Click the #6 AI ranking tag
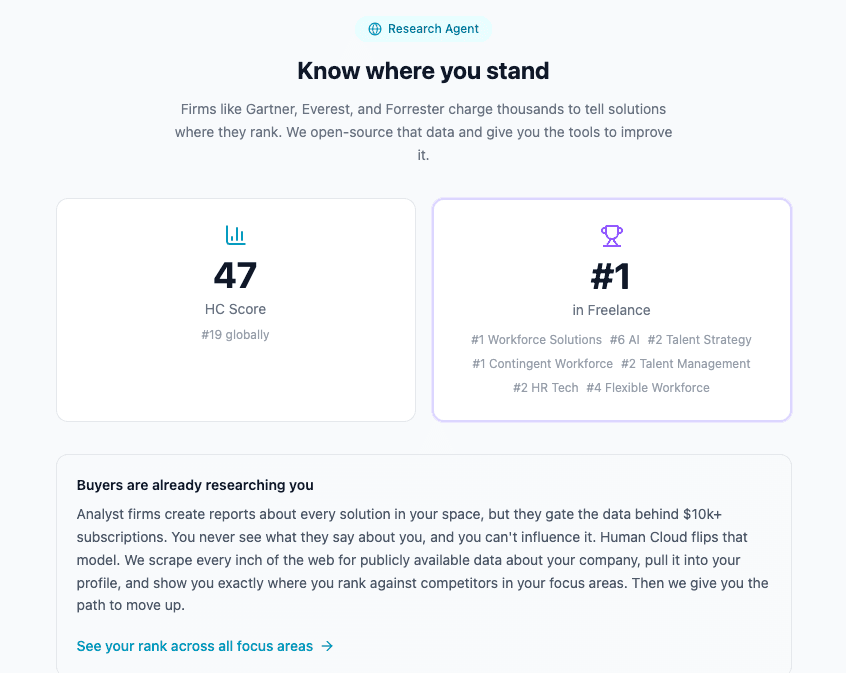This screenshot has width=846, height=673. [x=624, y=339]
